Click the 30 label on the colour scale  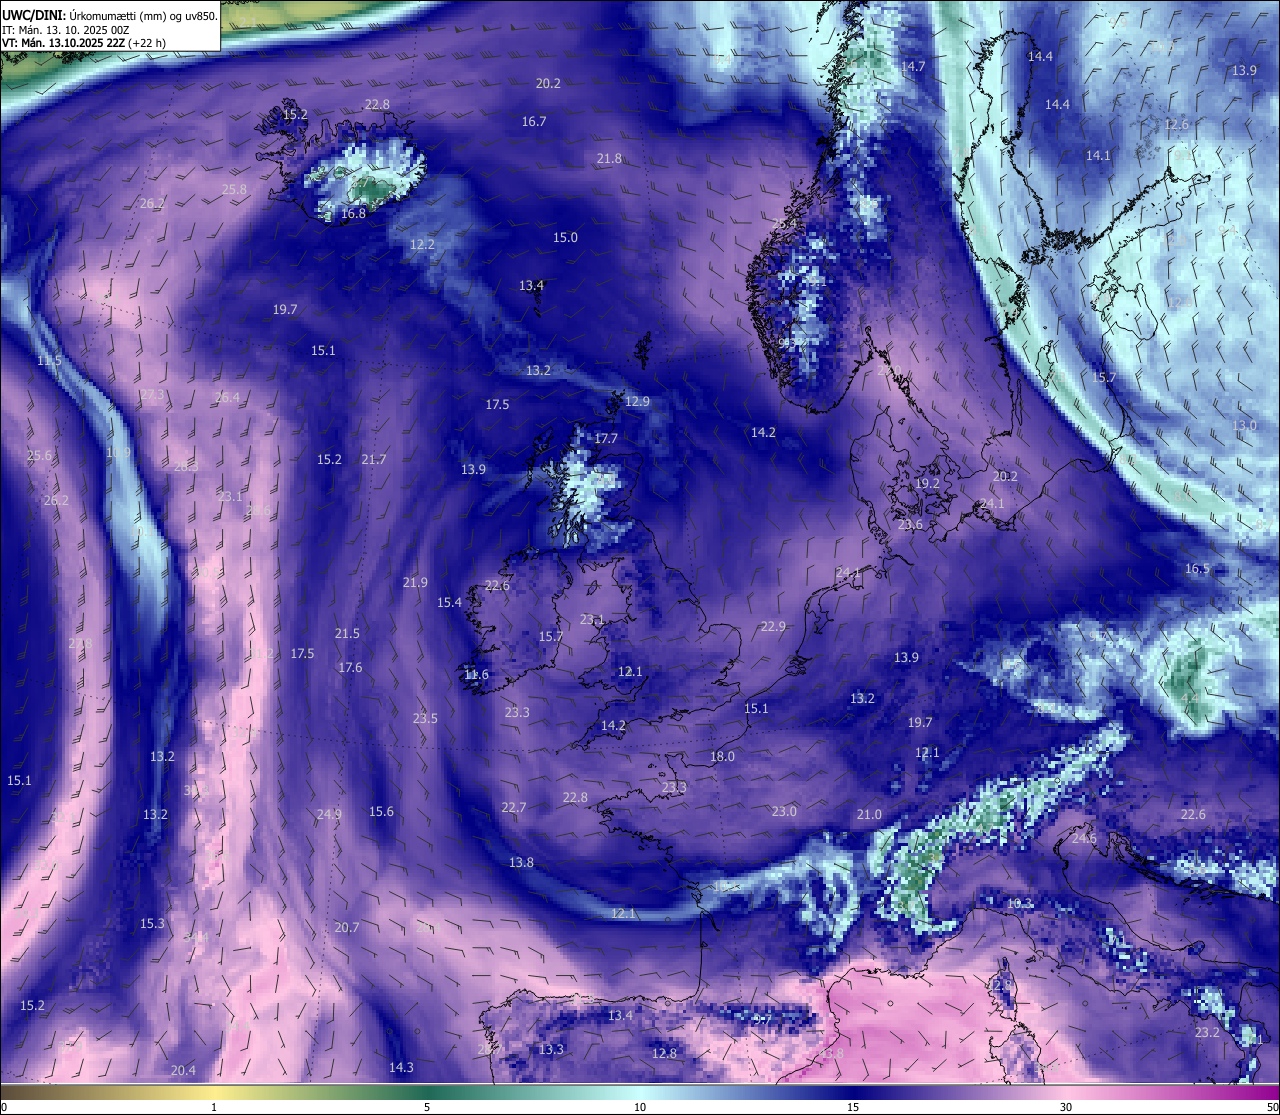pyautogui.click(x=1066, y=1107)
